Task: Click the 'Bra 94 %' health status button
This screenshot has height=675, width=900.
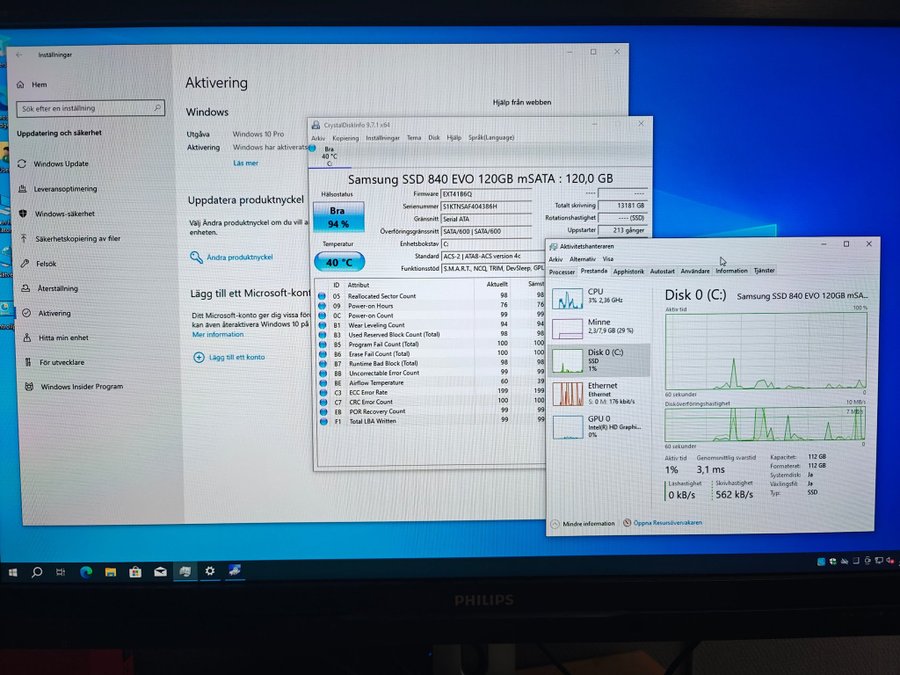Action: 339,218
